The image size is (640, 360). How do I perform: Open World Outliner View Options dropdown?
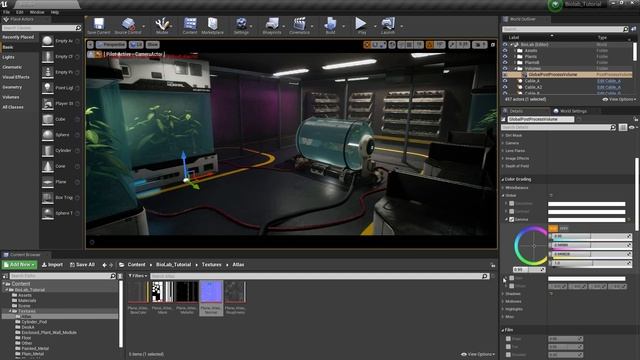coord(619,99)
